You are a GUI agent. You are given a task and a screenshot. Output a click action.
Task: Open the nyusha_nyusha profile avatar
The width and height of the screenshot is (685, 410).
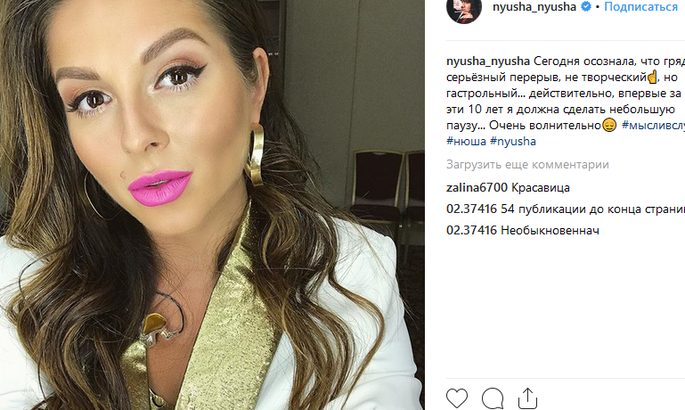(x=464, y=9)
